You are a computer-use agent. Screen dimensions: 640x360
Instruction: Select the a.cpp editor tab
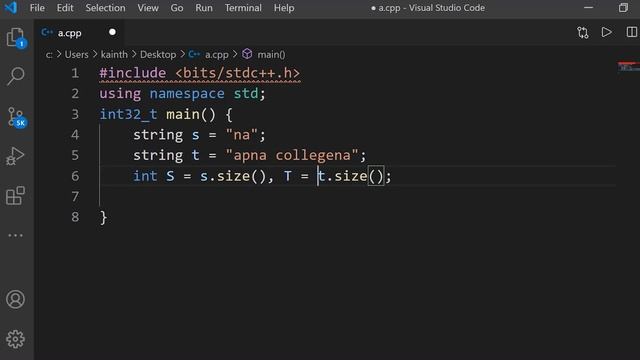[x=79, y=33]
